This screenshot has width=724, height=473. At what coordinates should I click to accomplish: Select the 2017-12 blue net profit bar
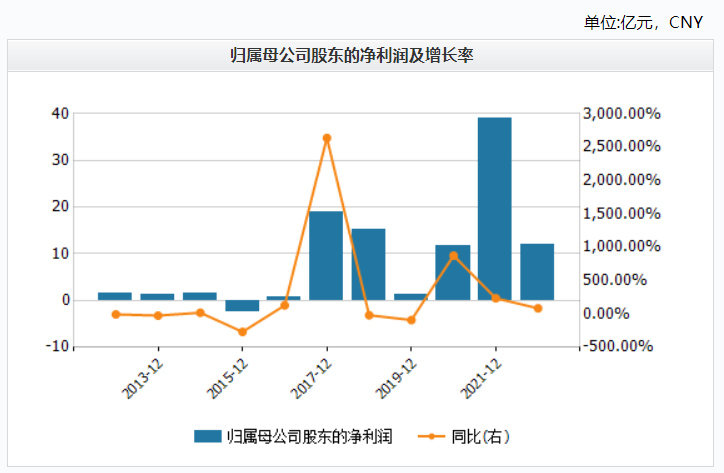coord(326,255)
